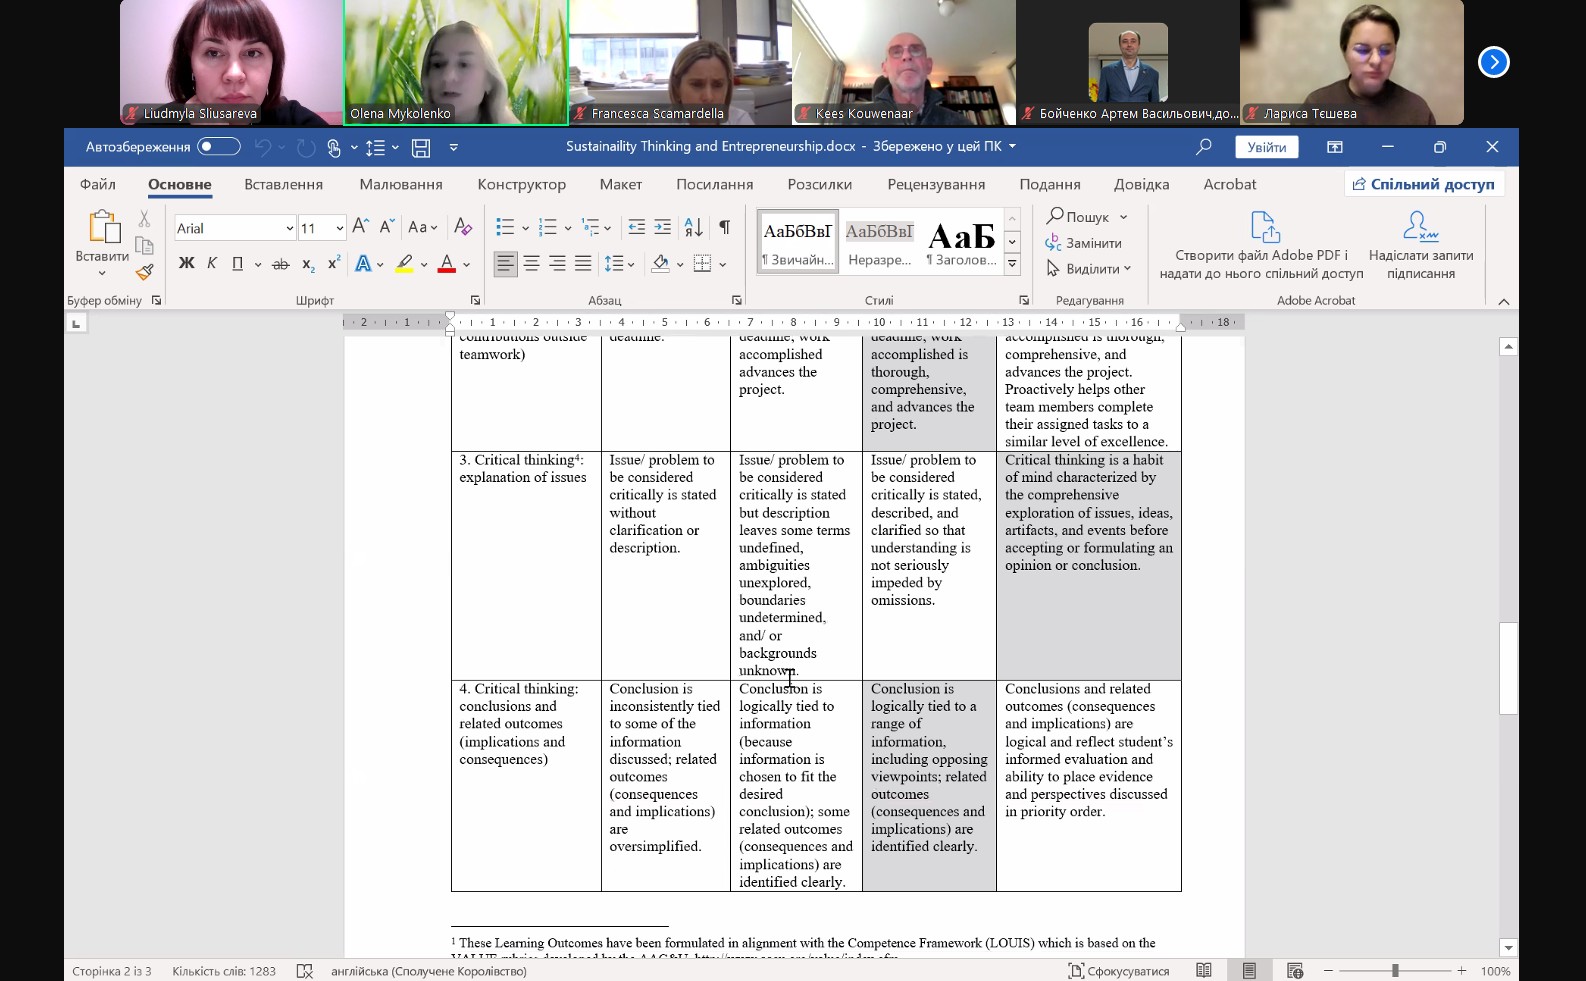Increase font size with the grow font icon
Viewport: 1586px width, 981px height.
pos(361,227)
